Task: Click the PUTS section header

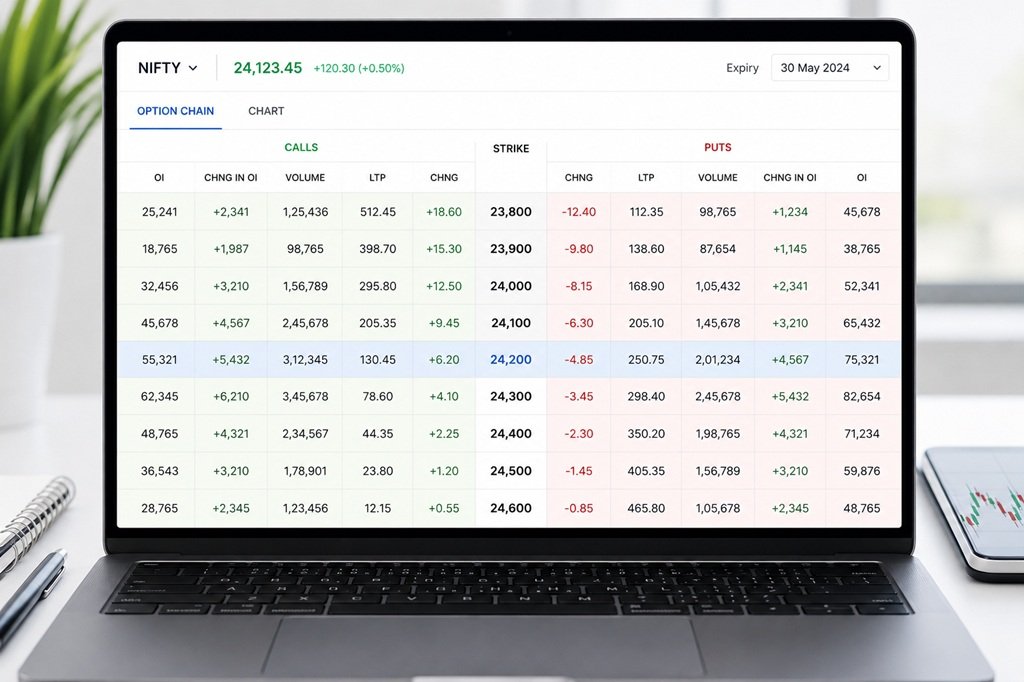Action: pos(718,148)
